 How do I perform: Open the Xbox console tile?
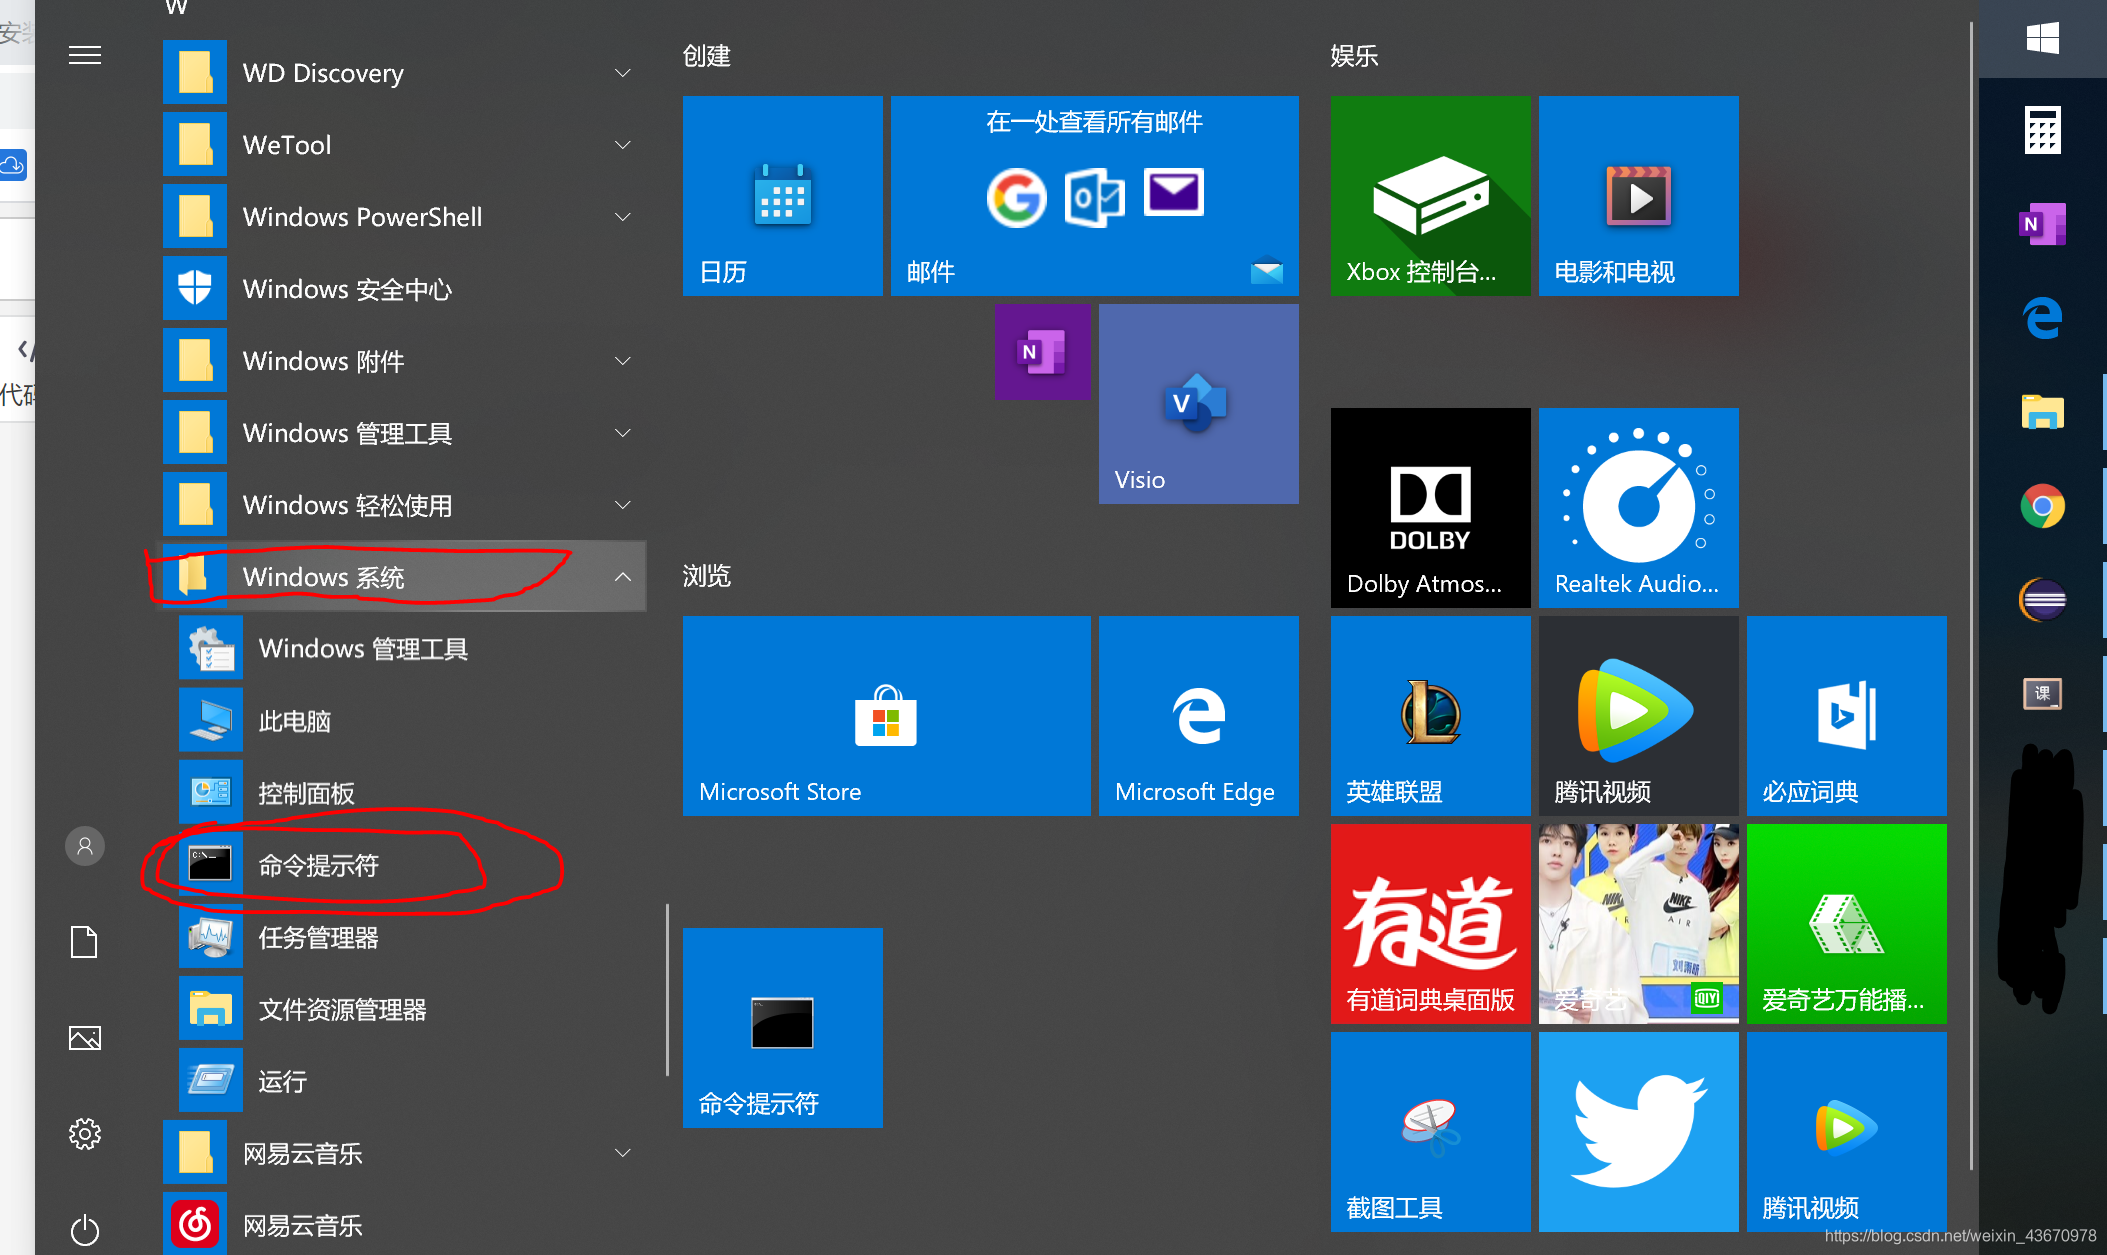[1430, 196]
